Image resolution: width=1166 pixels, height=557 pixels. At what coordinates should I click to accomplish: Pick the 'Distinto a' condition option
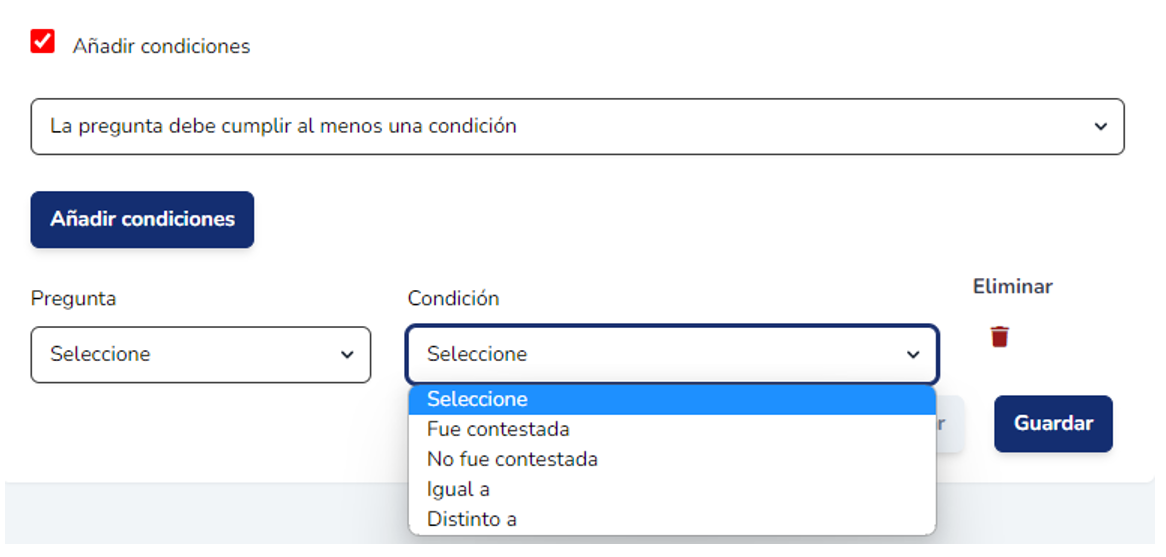pyautogui.click(x=471, y=519)
